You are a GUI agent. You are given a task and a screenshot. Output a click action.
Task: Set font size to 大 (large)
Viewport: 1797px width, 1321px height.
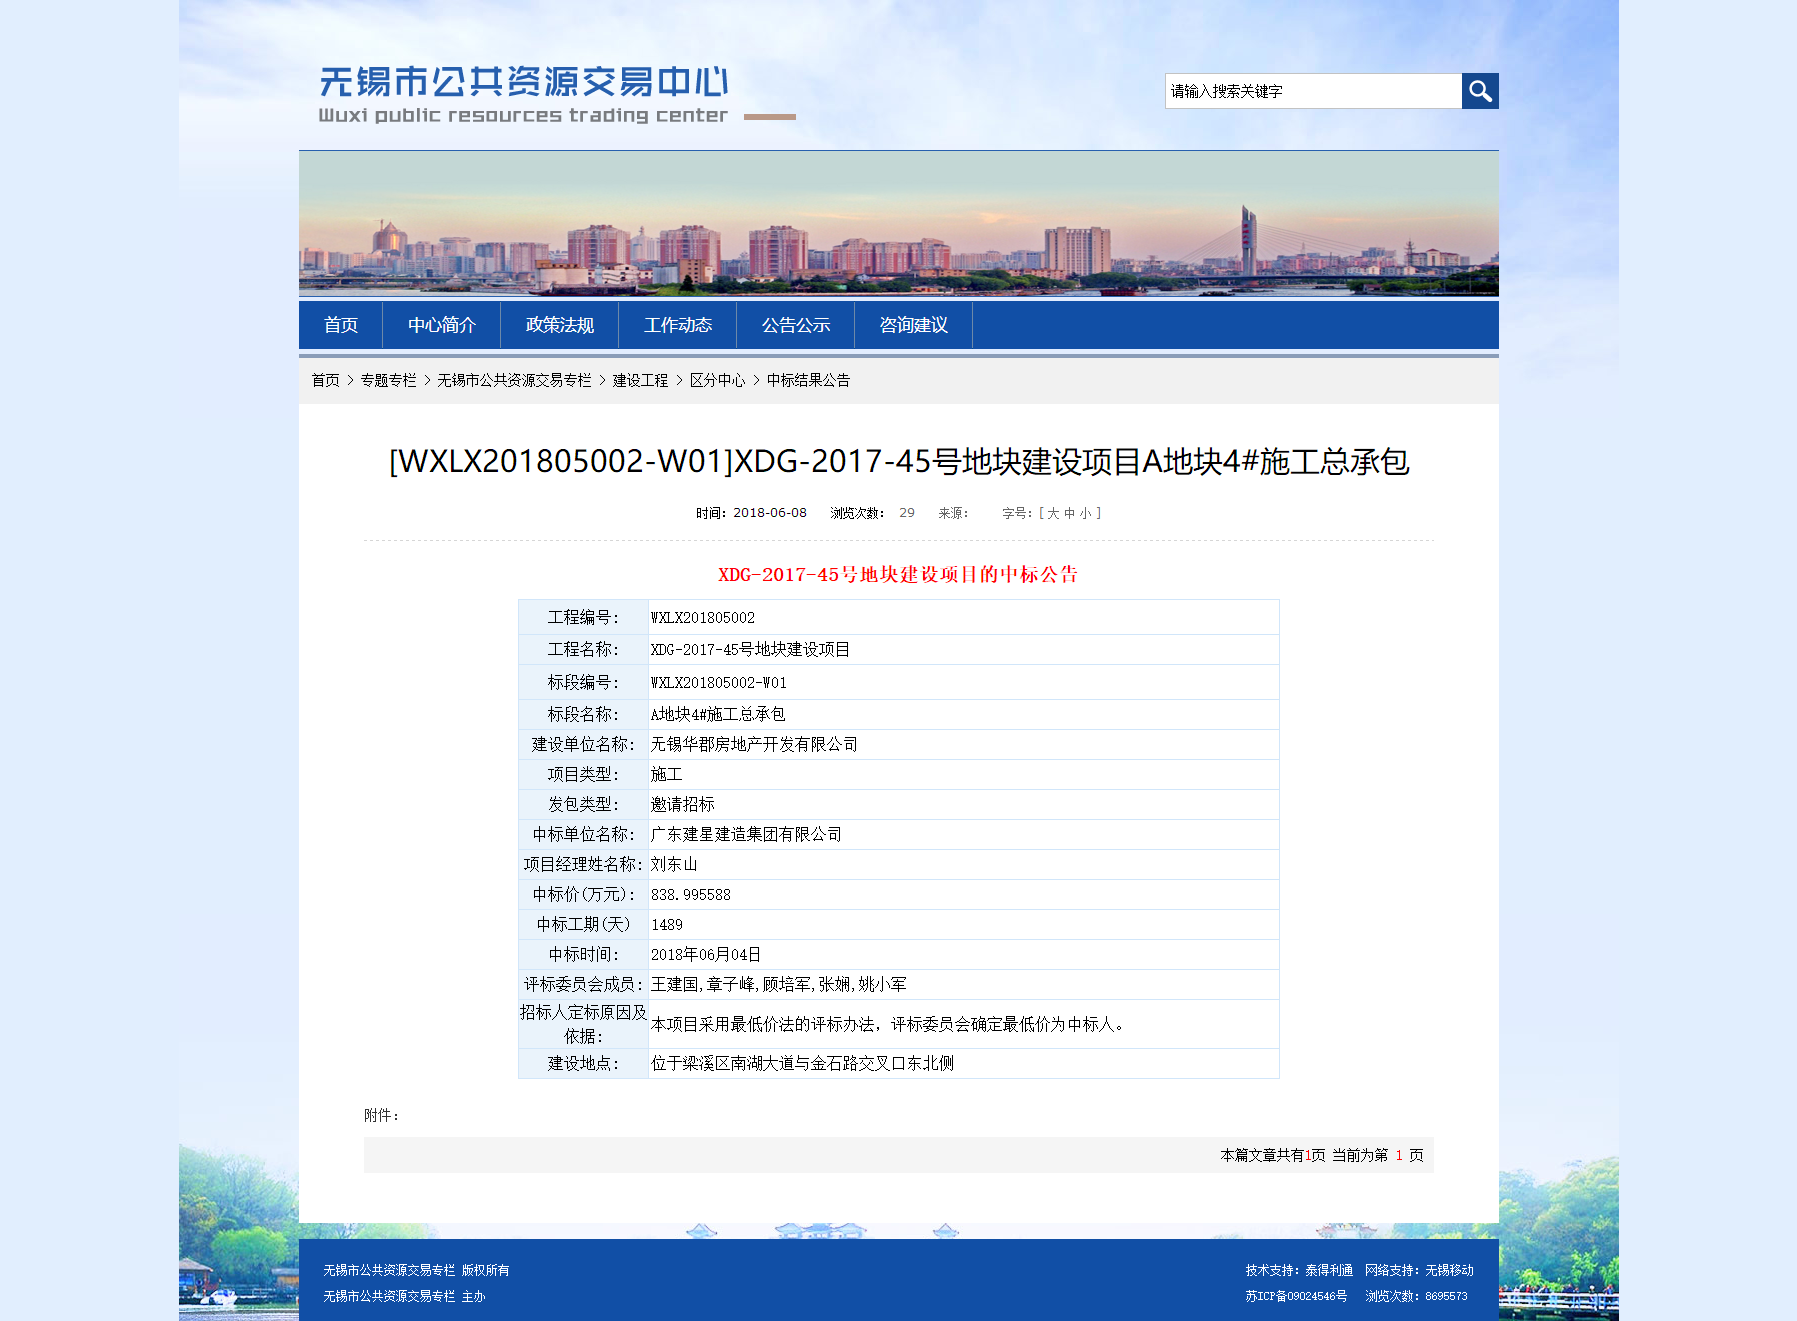pyautogui.click(x=1053, y=513)
